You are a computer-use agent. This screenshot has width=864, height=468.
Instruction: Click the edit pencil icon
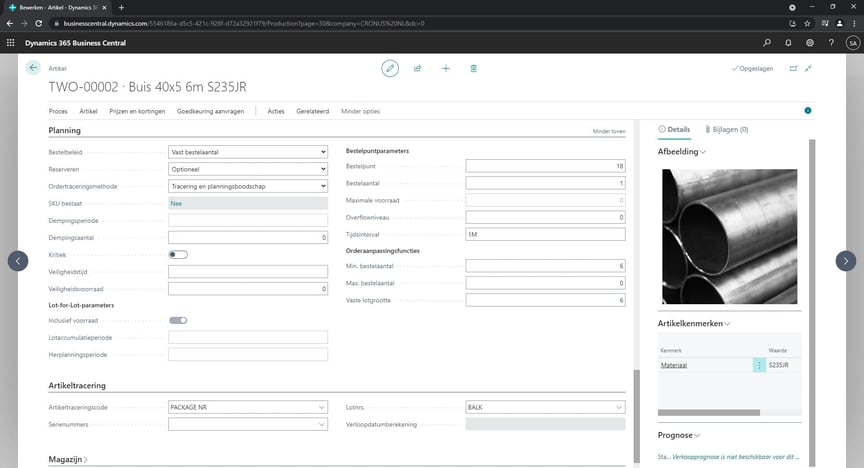390,68
